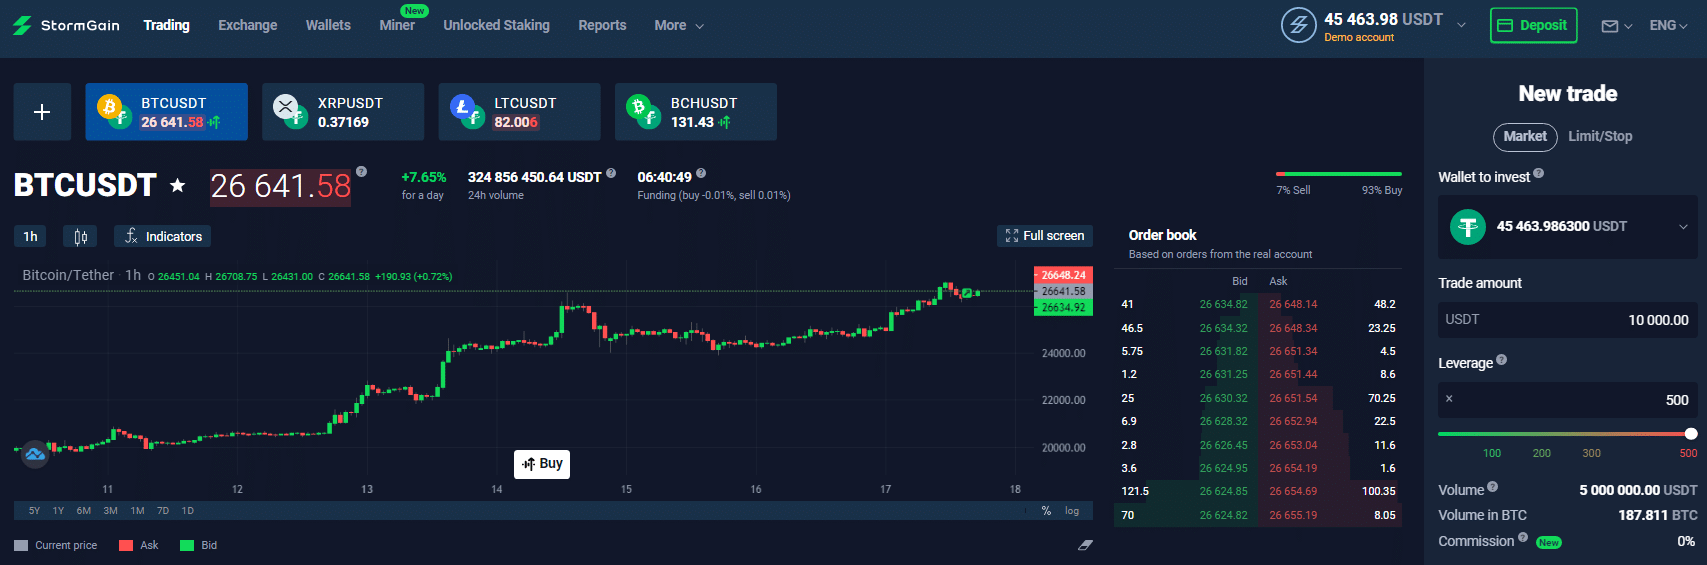Toggle percent scale on the chart
The width and height of the screenshot is (1707, 565).
tap(1046, 510)
